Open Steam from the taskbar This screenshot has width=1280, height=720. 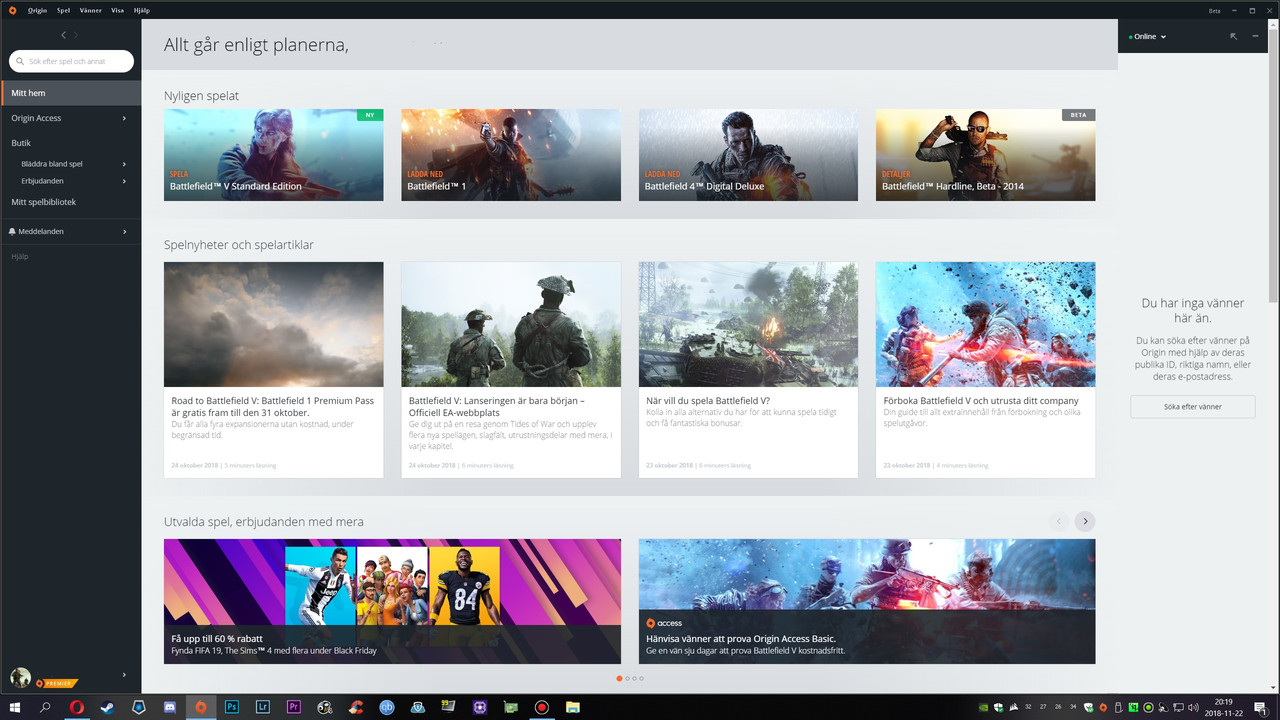pyautogui.click(x=108, y=707)
